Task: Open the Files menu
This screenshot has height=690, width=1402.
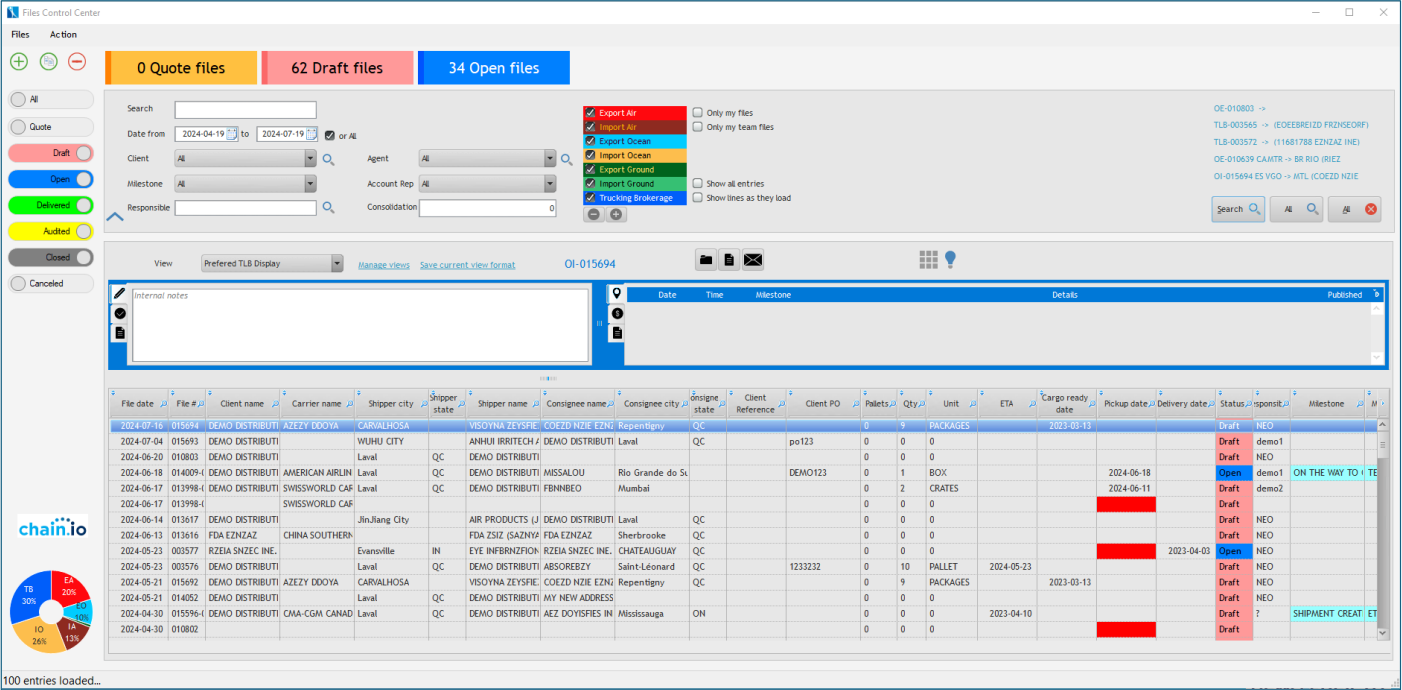Action: tap(20, 34)
